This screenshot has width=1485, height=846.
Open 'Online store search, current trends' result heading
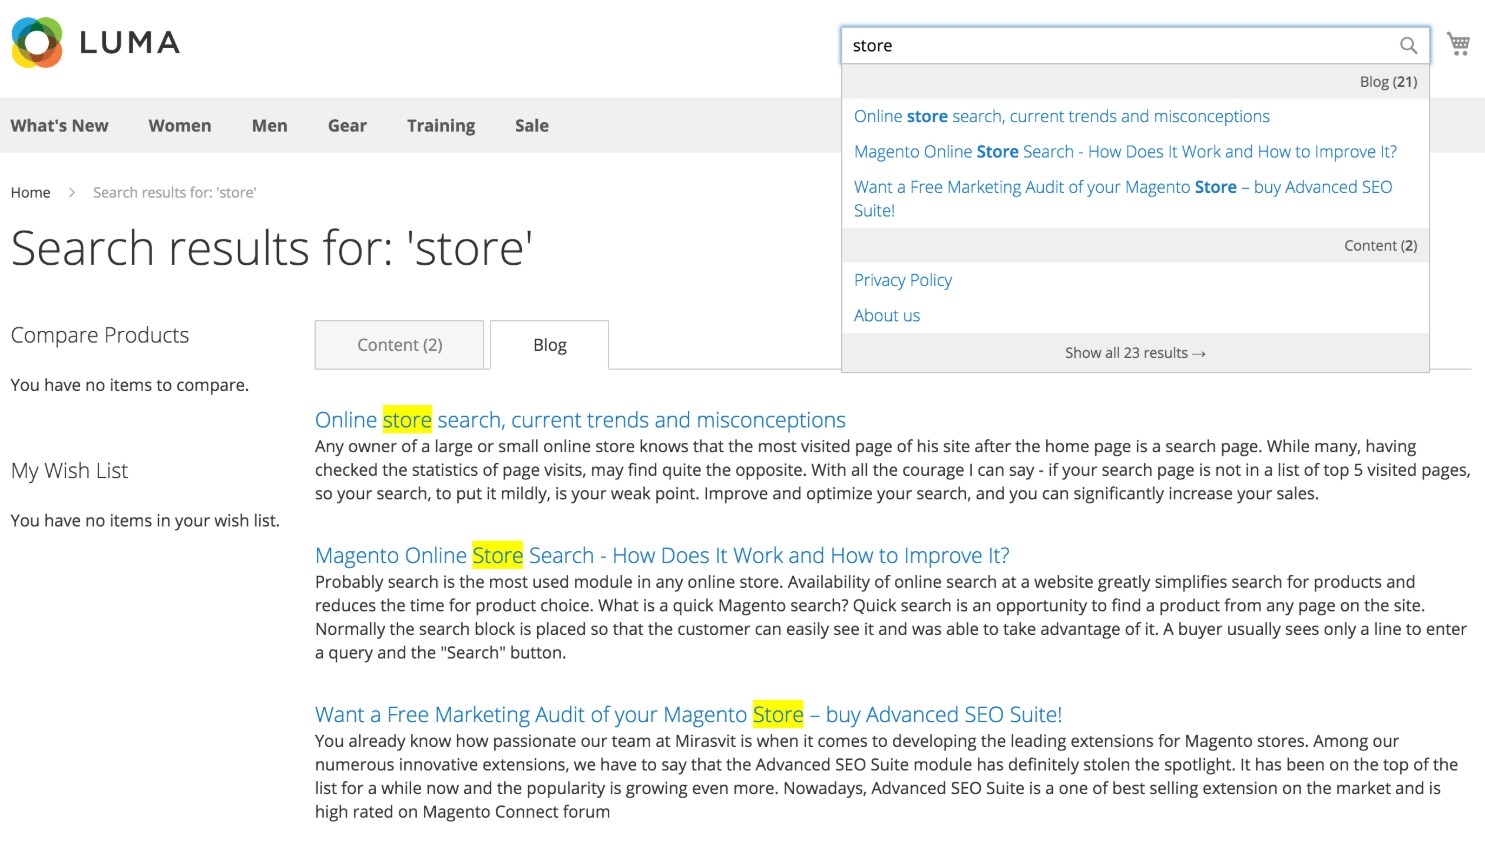click(580, 420)
